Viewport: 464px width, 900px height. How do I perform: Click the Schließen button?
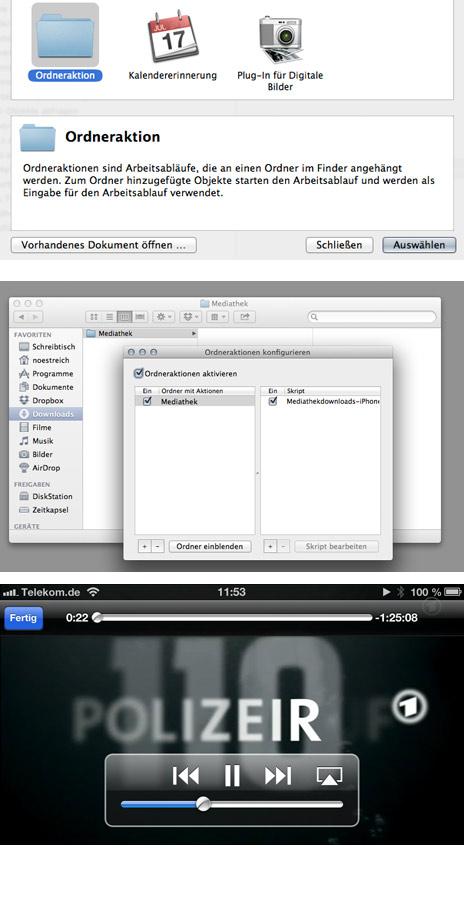[339, 245]
